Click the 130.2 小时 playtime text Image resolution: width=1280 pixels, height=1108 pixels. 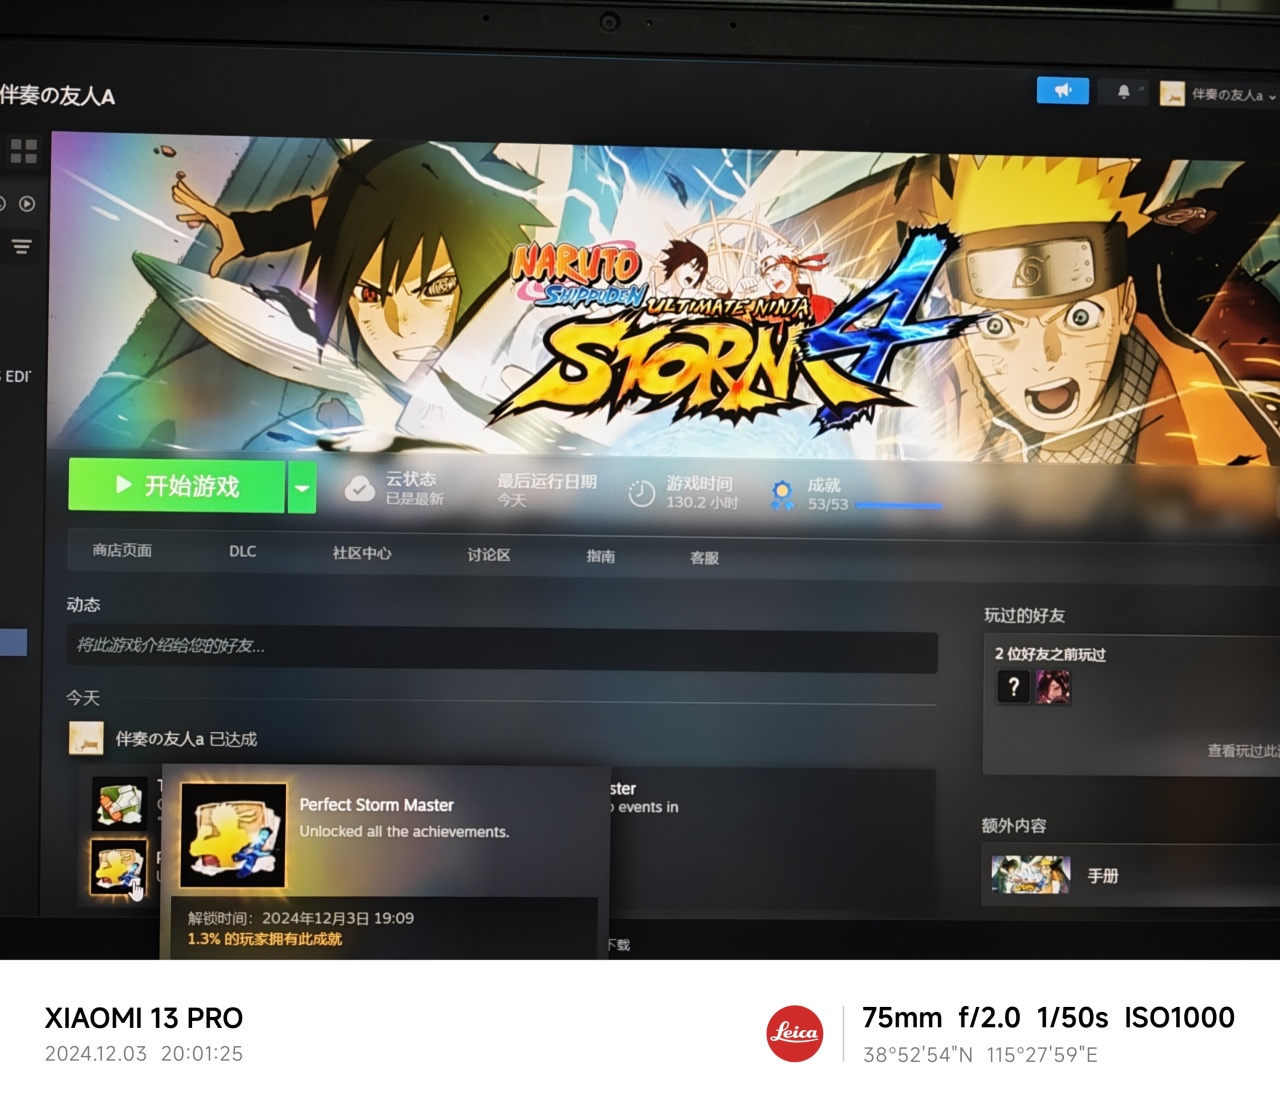pos(703,503)
